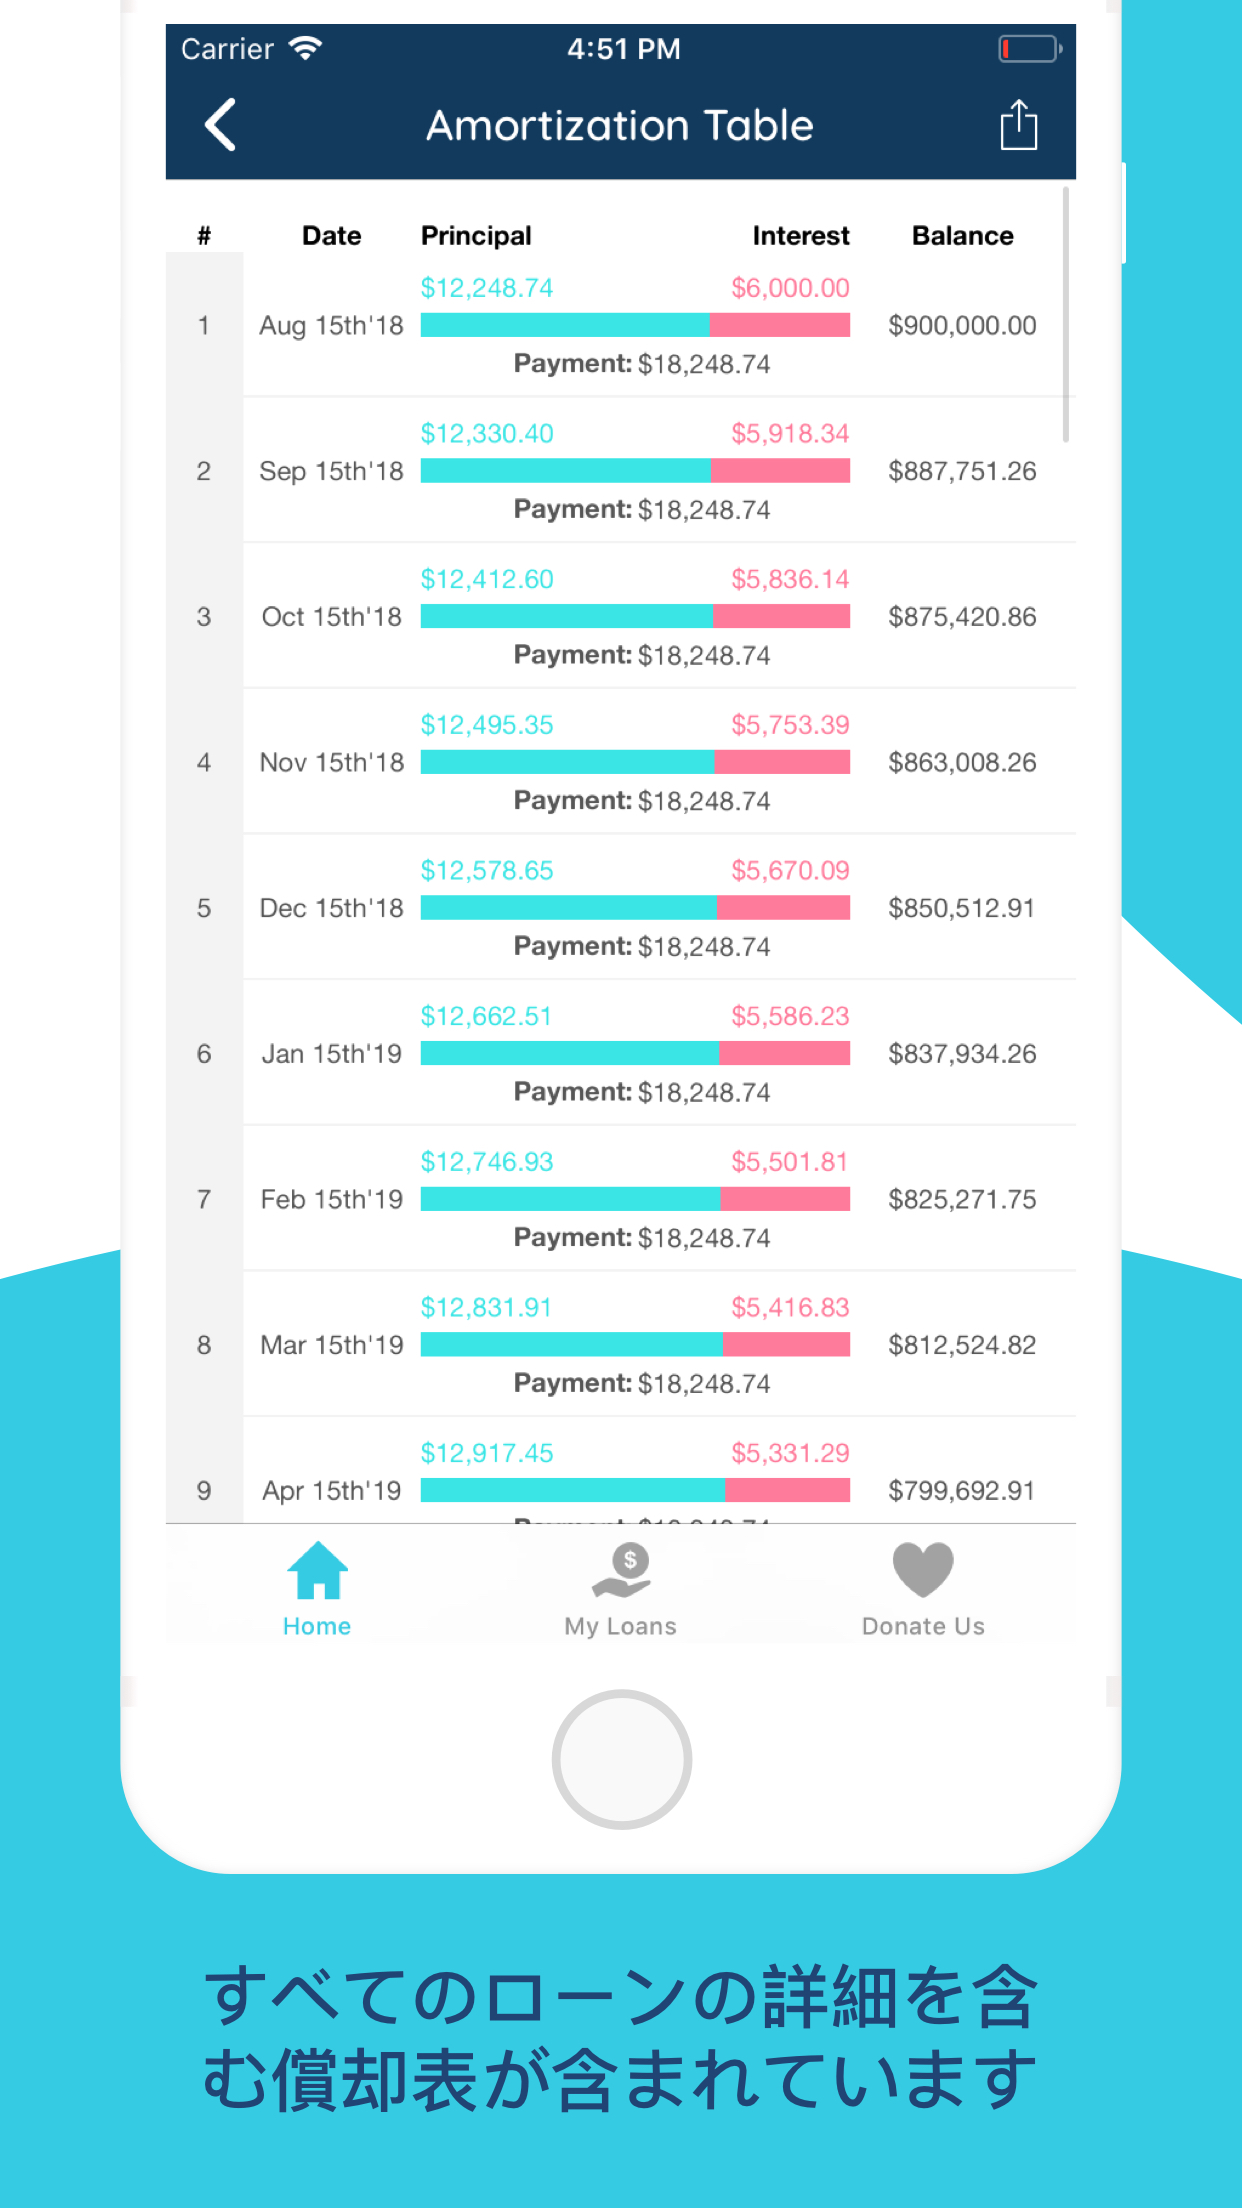Tap the Wi-Fi status icon

pyautogui.click(x=306, y=48)
